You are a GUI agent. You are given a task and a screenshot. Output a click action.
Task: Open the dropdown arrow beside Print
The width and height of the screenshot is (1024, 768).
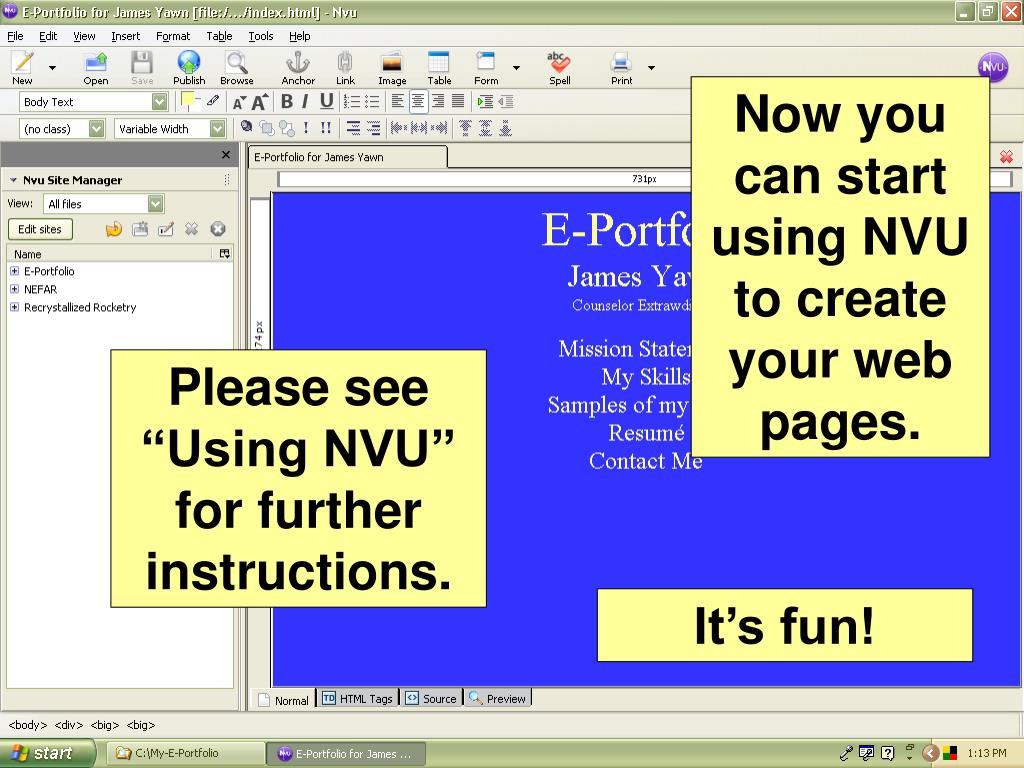pos(651,67)
